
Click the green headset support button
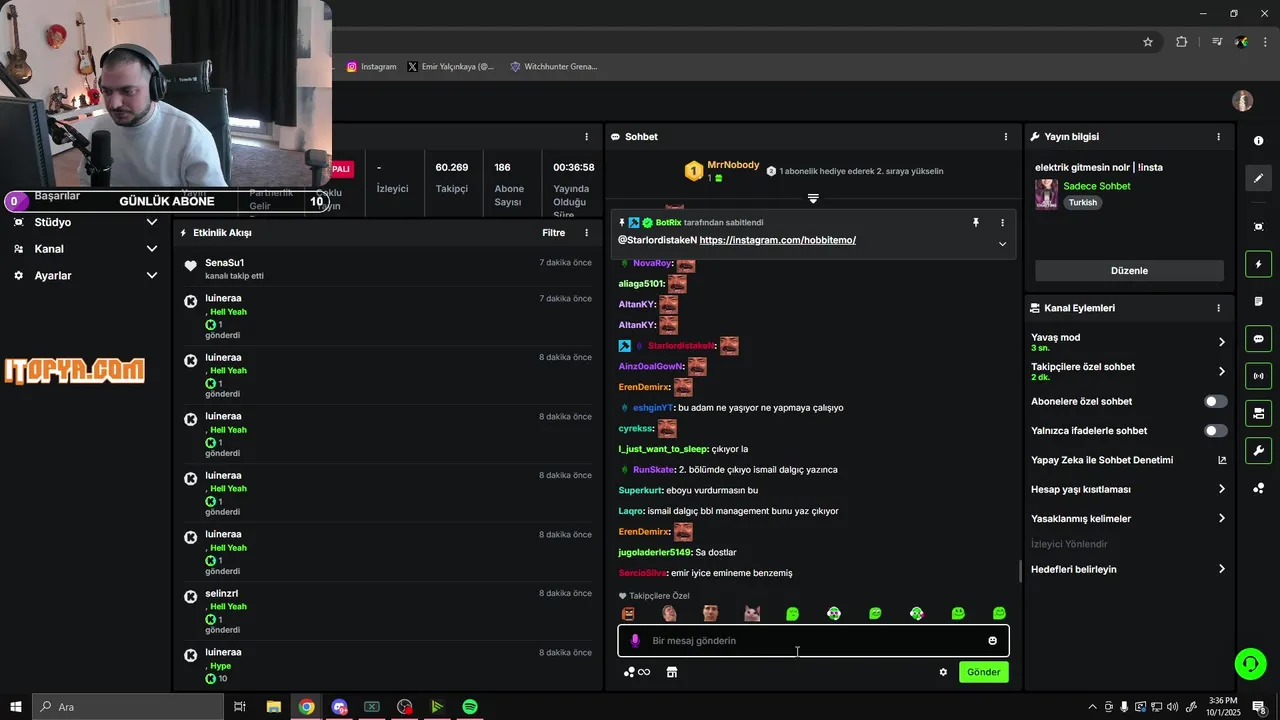(1249, 663)
